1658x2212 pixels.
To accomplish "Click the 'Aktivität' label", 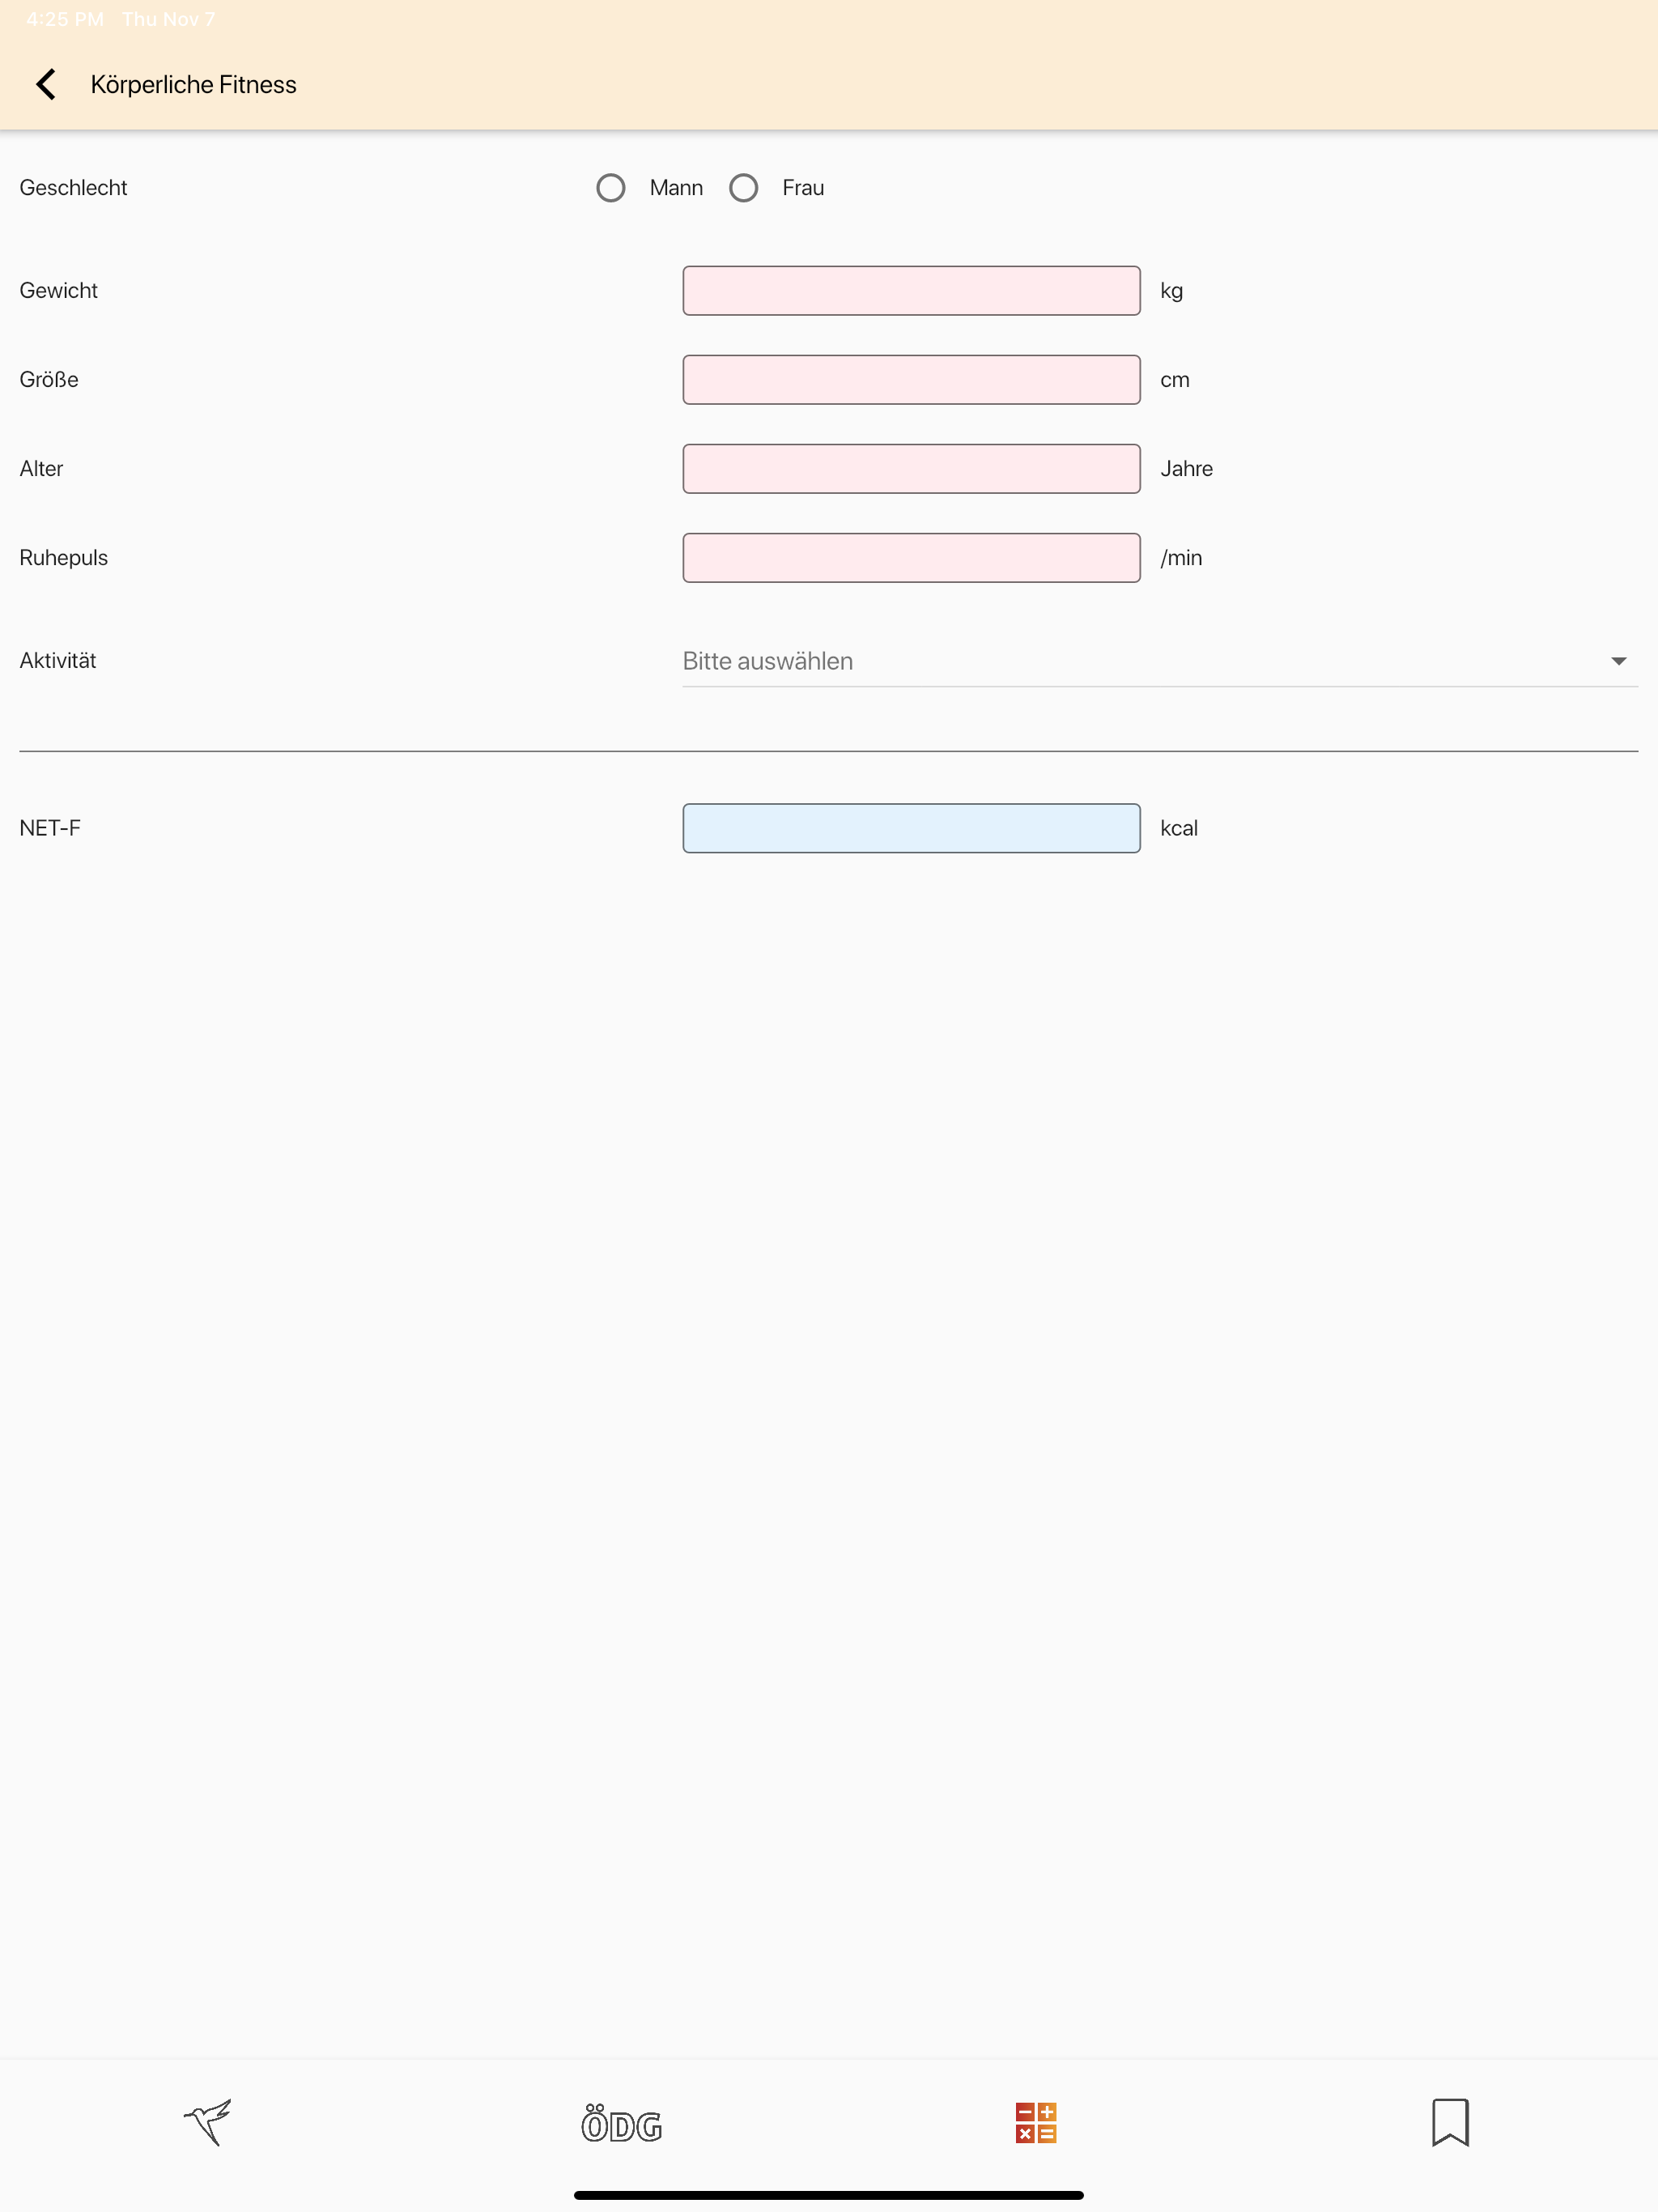I will (x=58, y=661).
